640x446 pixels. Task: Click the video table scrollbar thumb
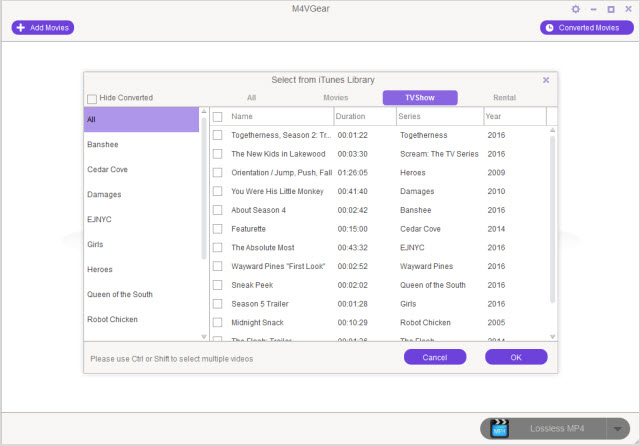552,220
